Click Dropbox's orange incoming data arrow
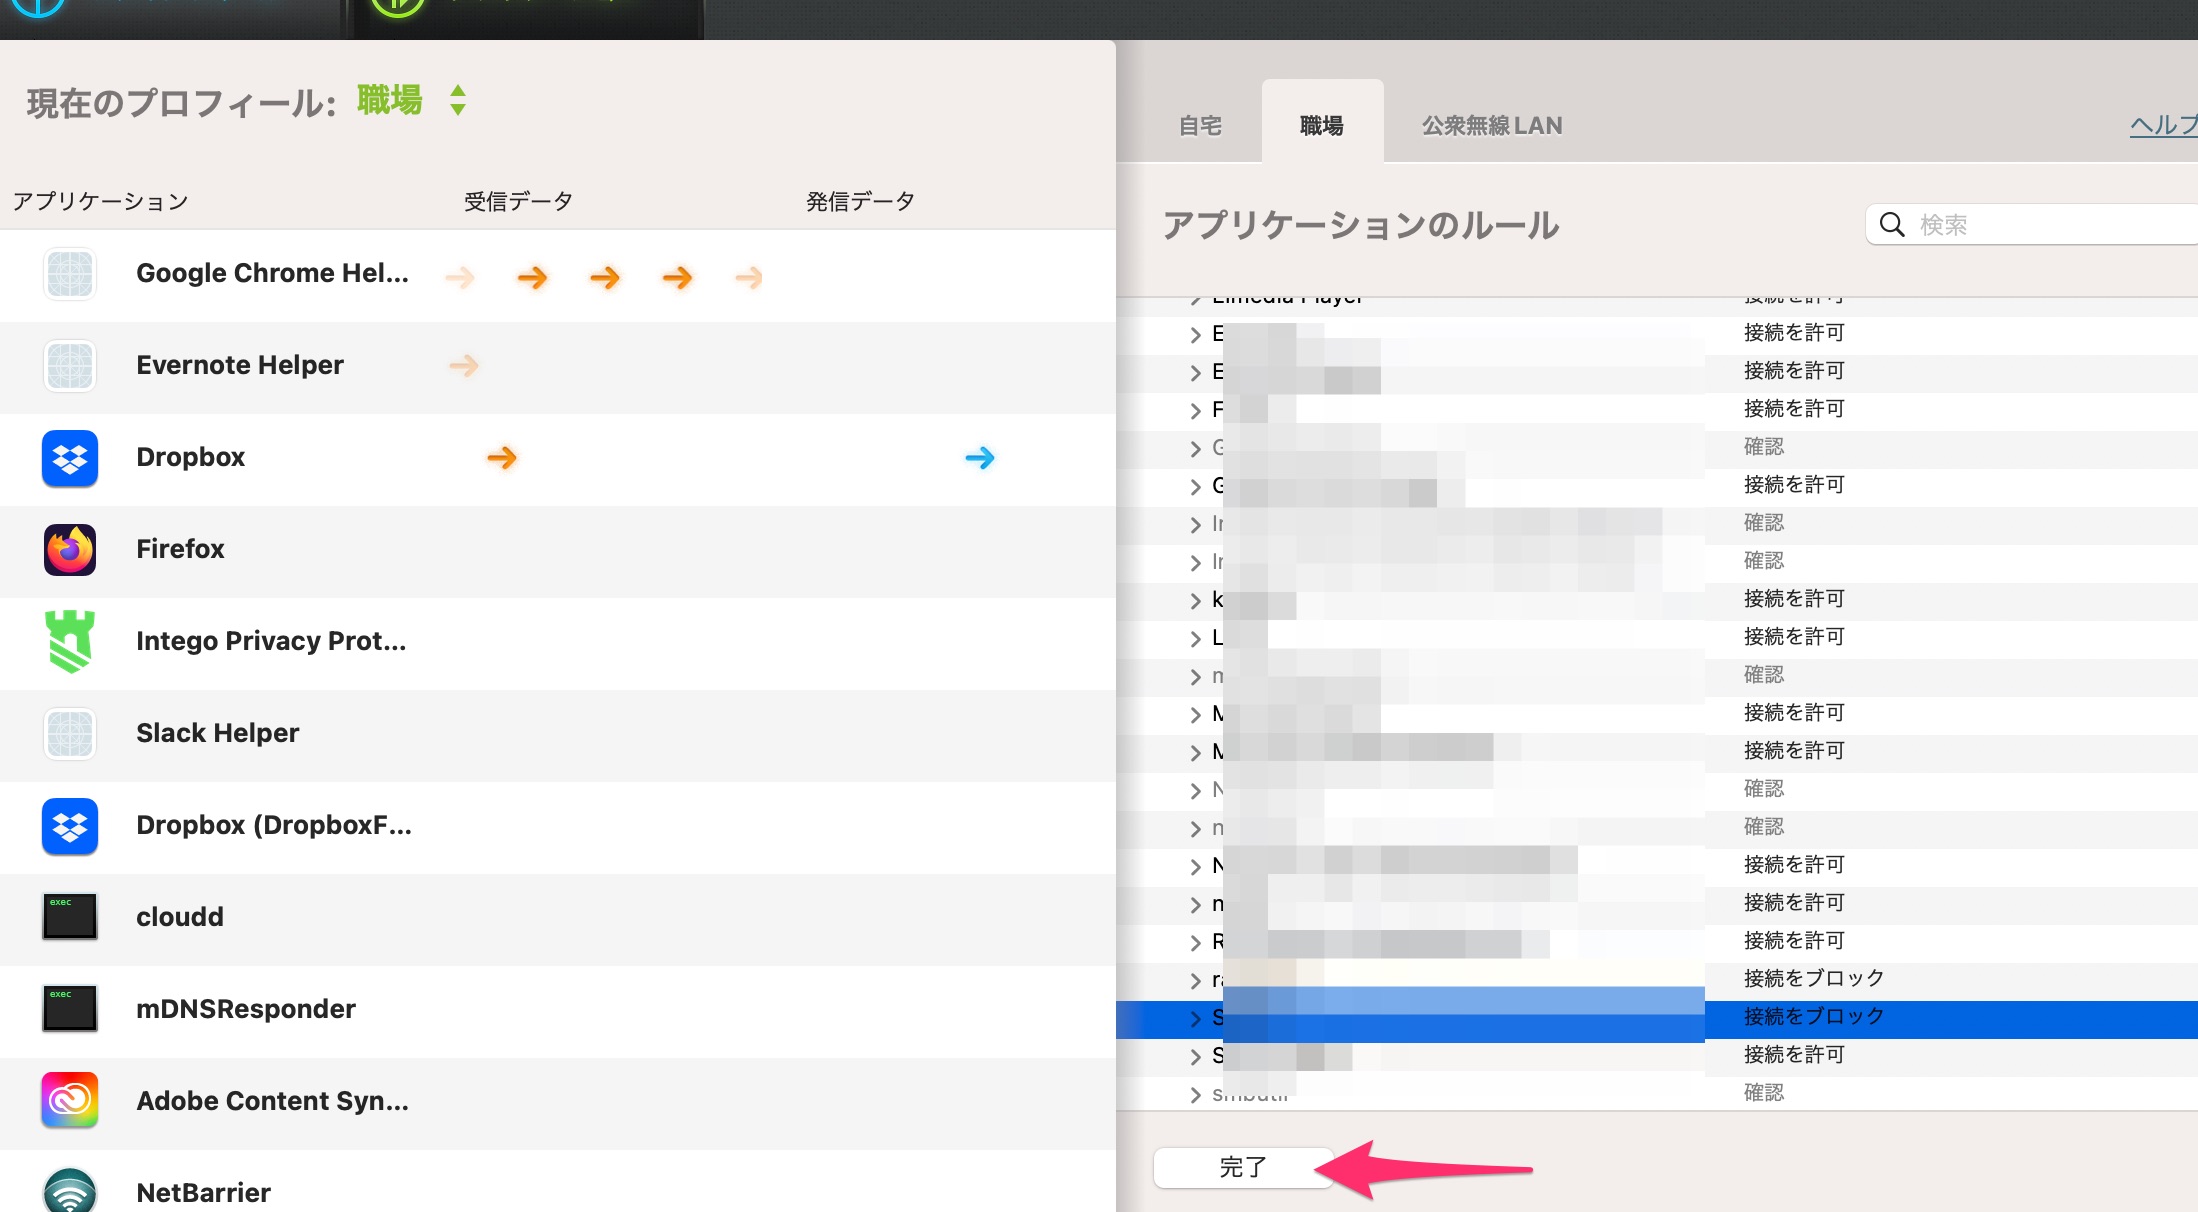Screen dimensions: 2198x1212 click(x=502, y=458)
